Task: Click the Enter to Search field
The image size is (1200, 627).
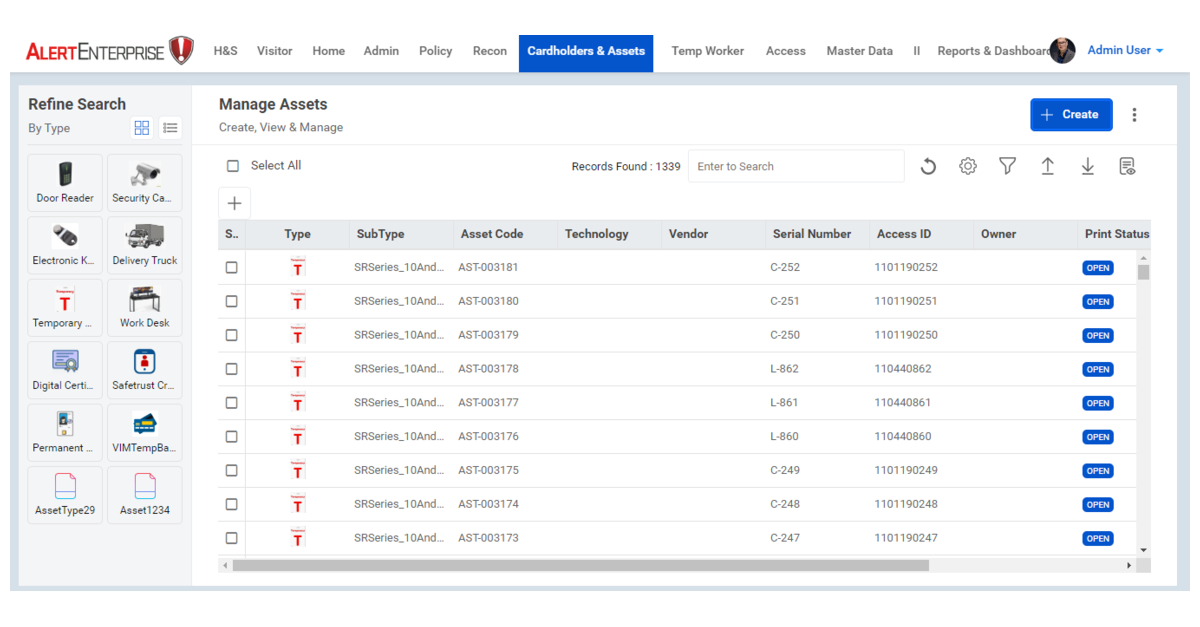Action: point(796,167)
